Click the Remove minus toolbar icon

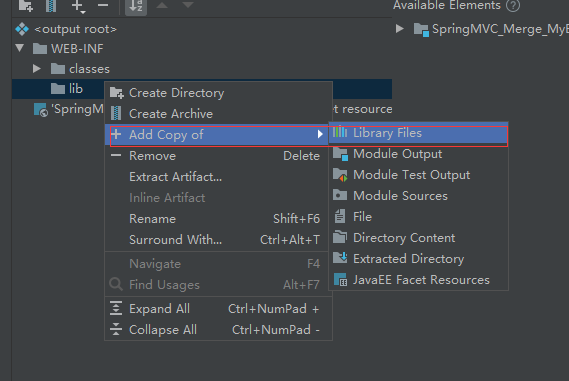coord(103,5)
